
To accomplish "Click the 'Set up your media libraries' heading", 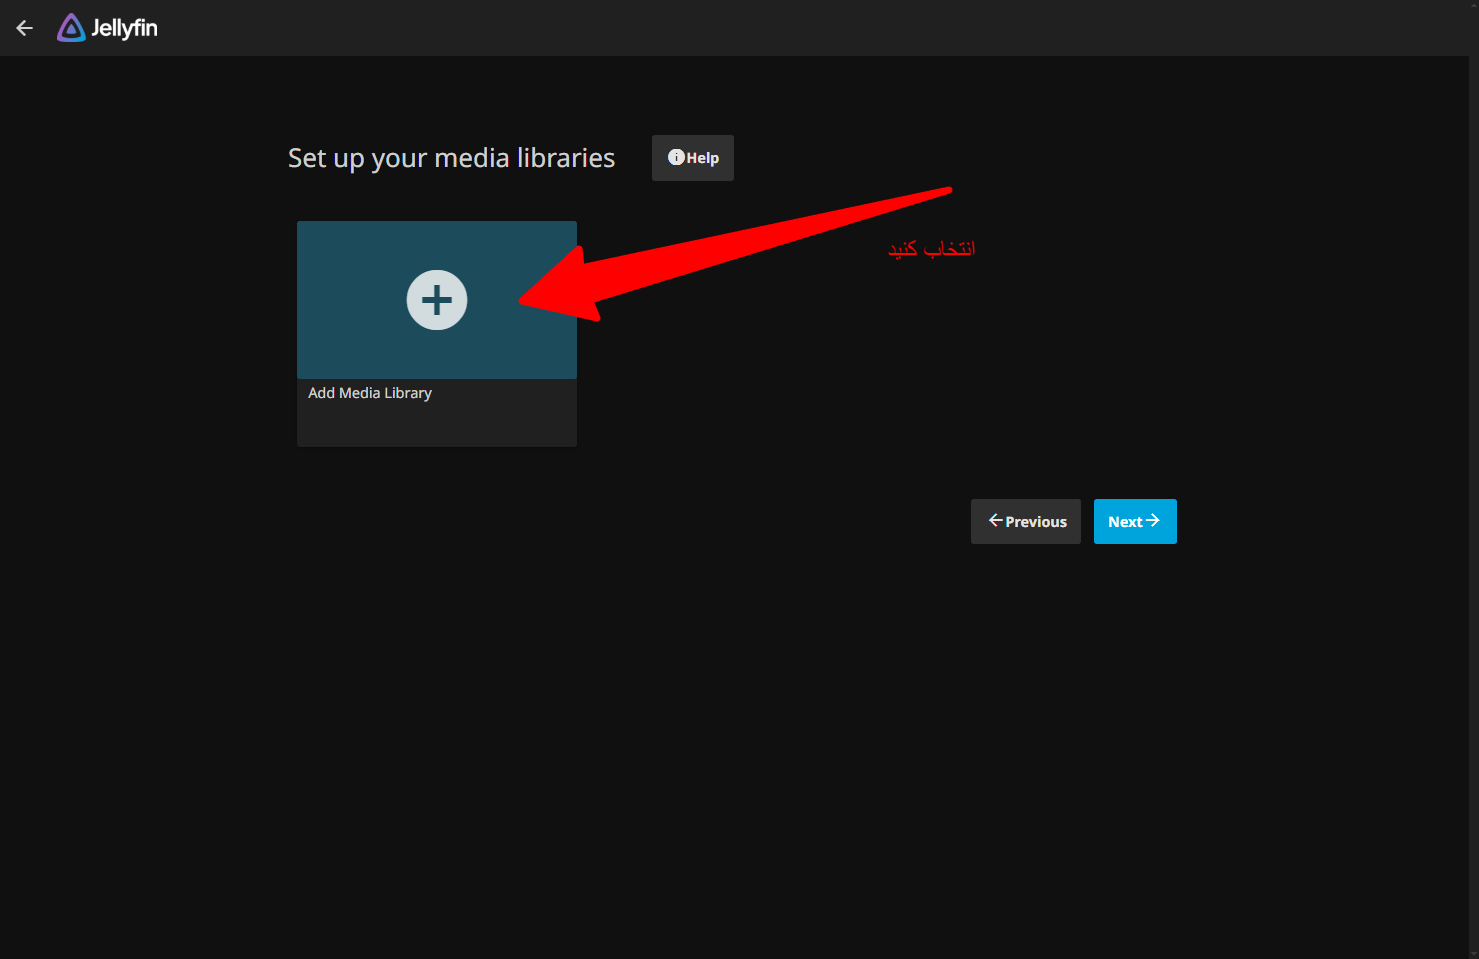I will pyautogui.click(x=451, y=158).
